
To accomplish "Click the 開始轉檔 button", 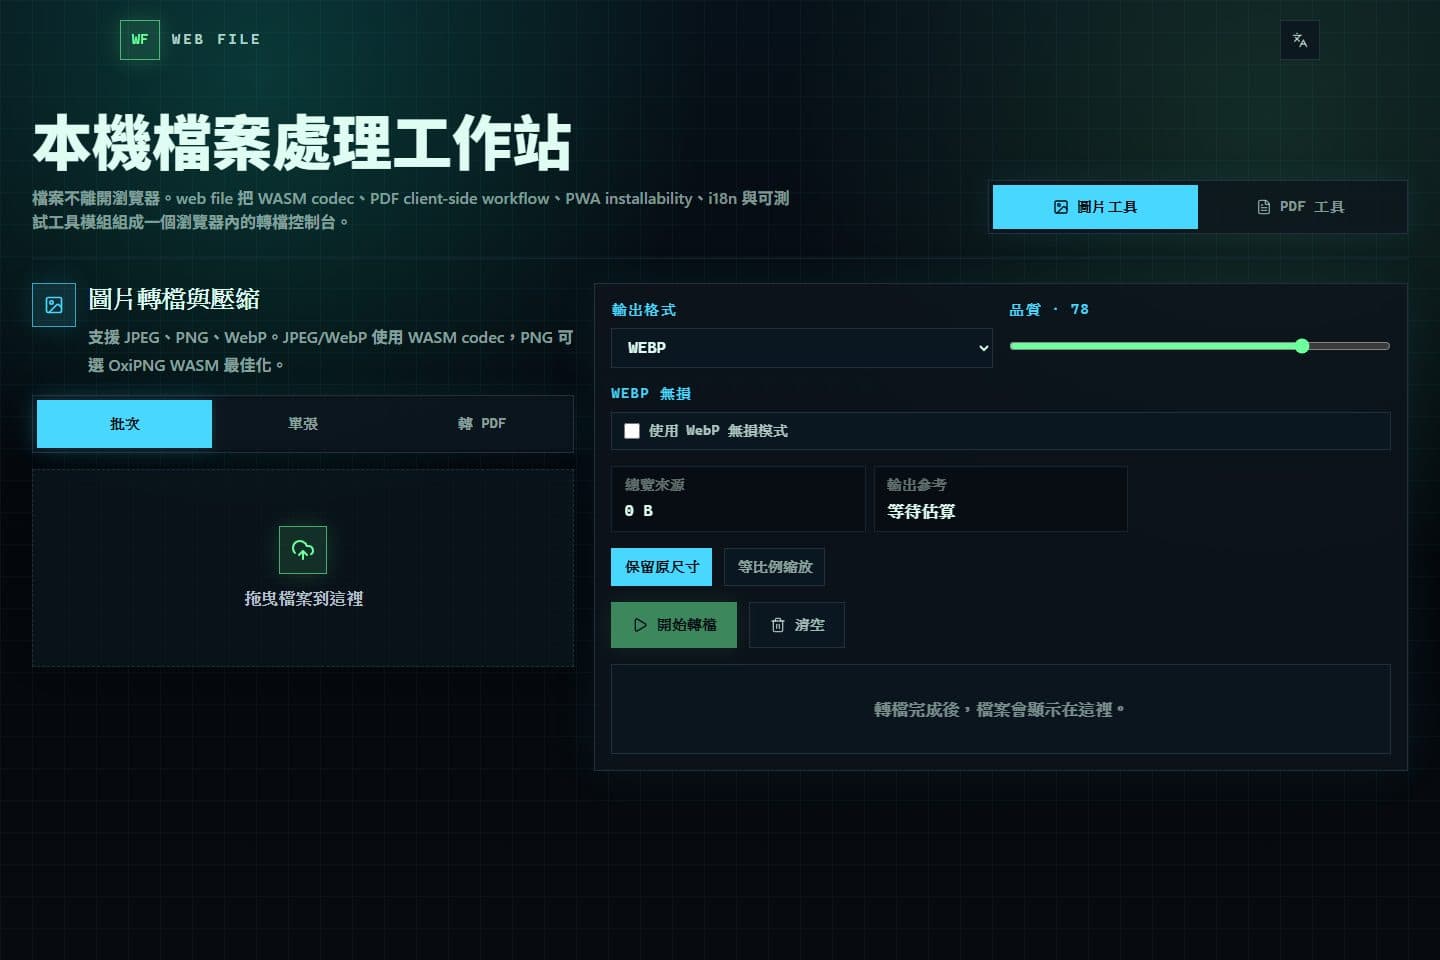I will (674, 625).
